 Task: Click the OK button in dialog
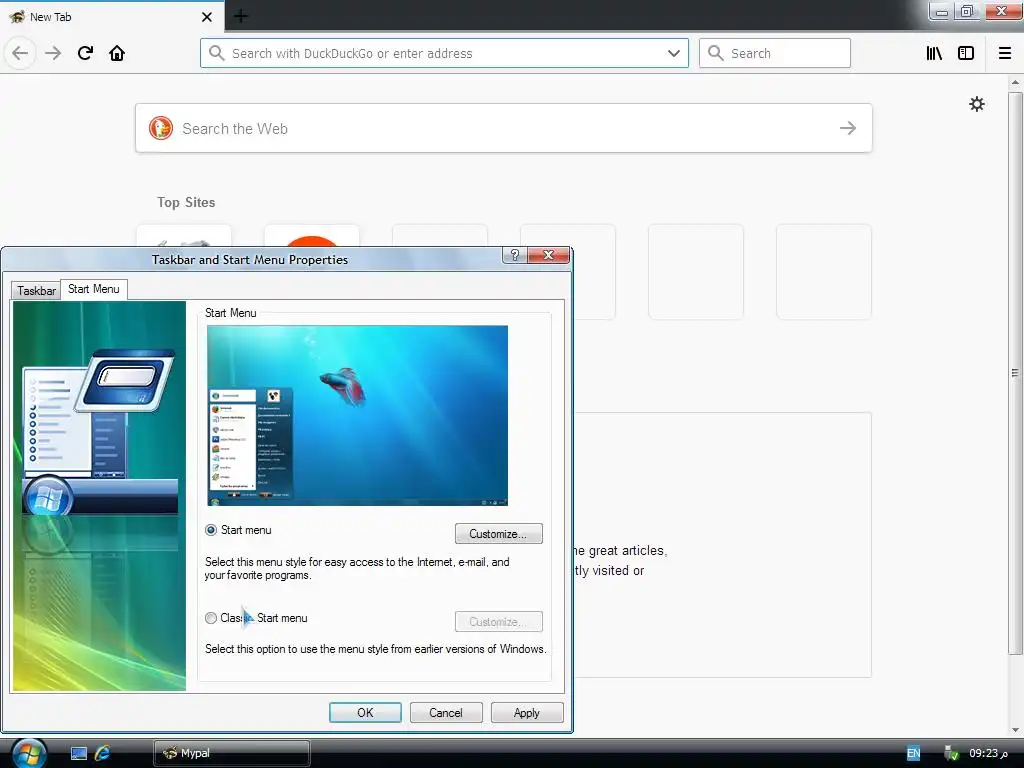pyautogui.click(x=365, y=712)
